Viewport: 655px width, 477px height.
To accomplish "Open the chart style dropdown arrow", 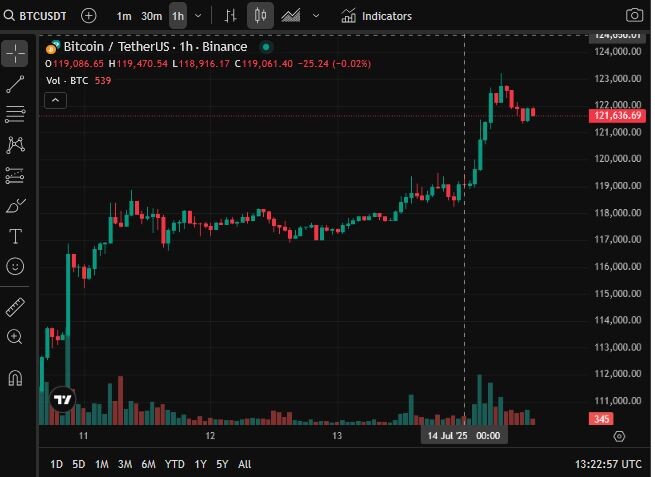I will [316, 16].
